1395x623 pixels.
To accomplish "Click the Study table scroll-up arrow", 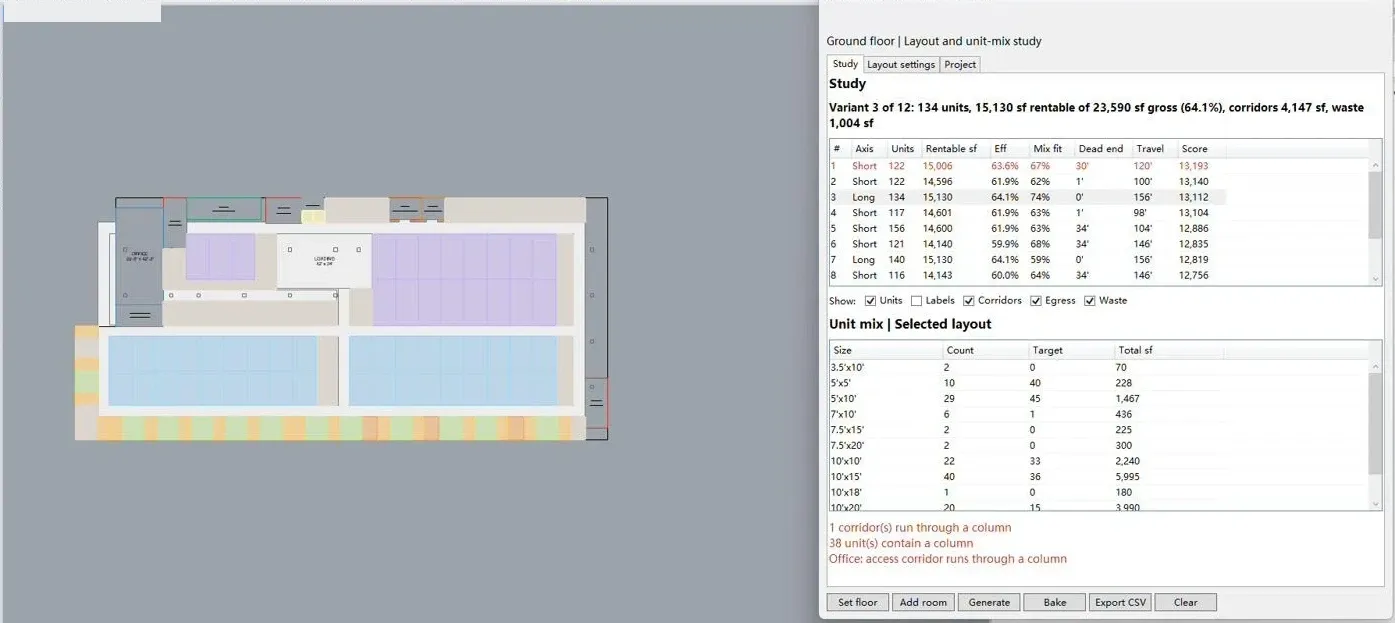I will [1376, 166].
